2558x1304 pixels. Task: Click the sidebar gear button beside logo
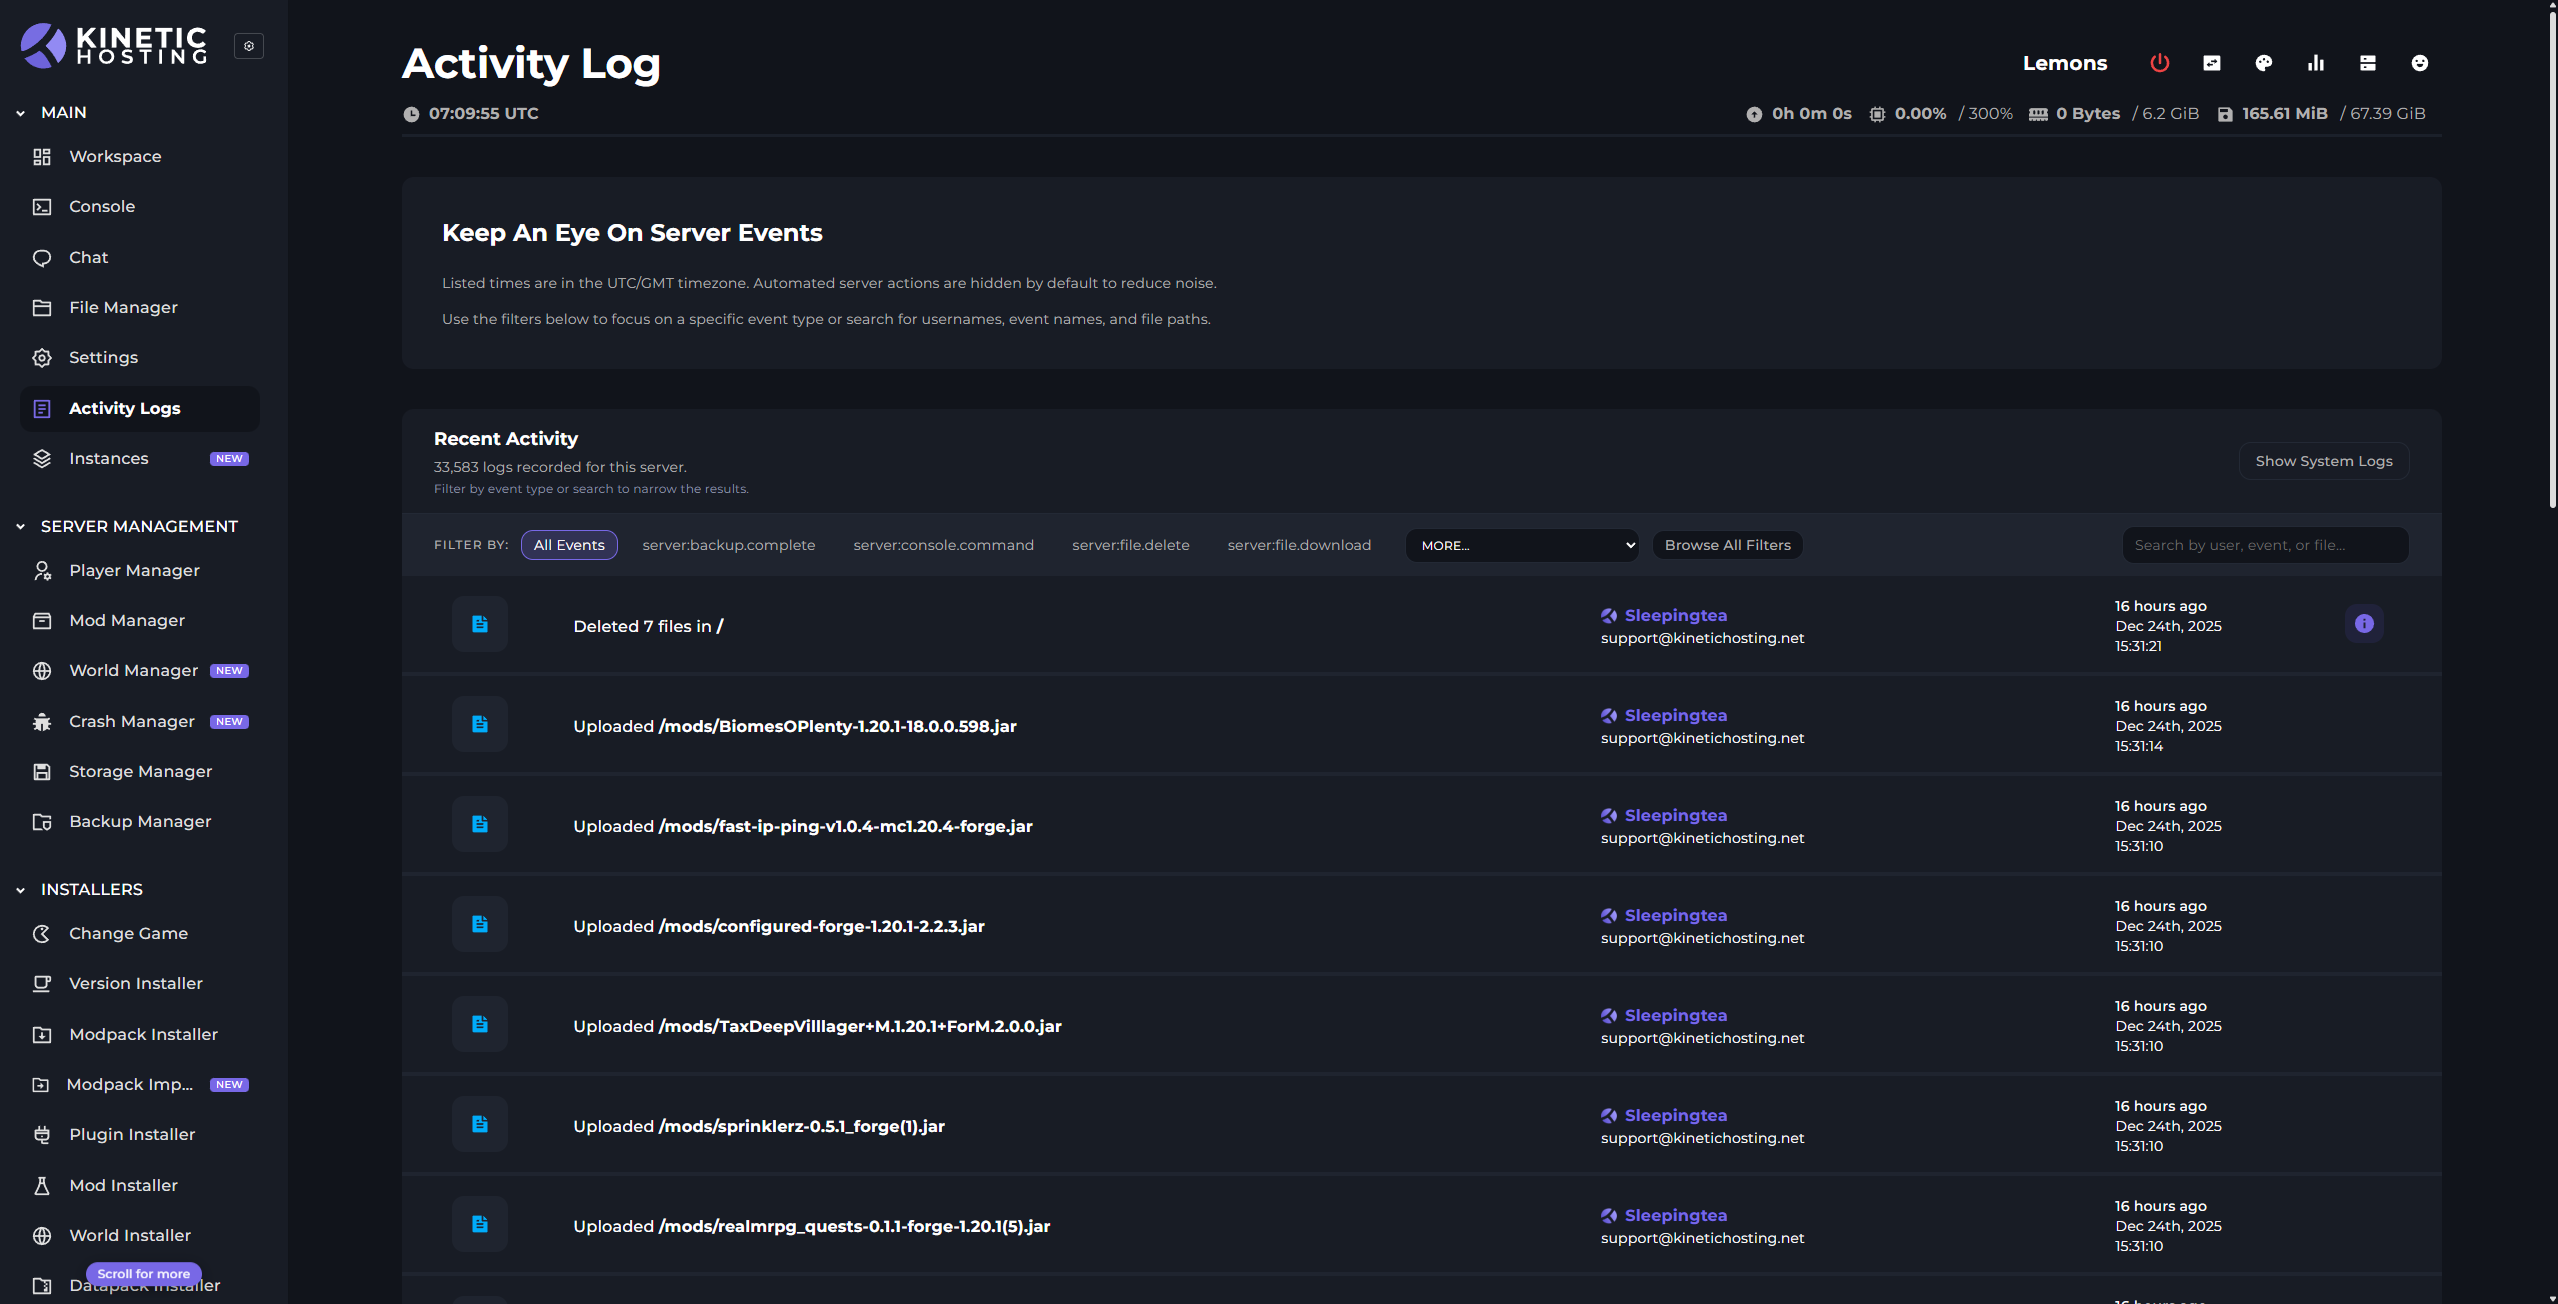point(249,46)
